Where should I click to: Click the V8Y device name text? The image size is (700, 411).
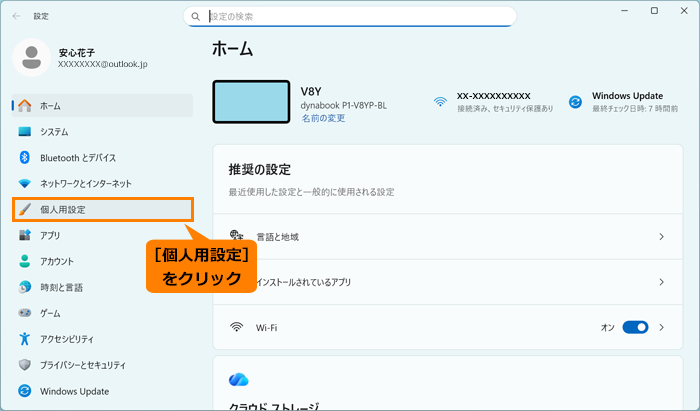pyautogui.click(x=311, y=91)
